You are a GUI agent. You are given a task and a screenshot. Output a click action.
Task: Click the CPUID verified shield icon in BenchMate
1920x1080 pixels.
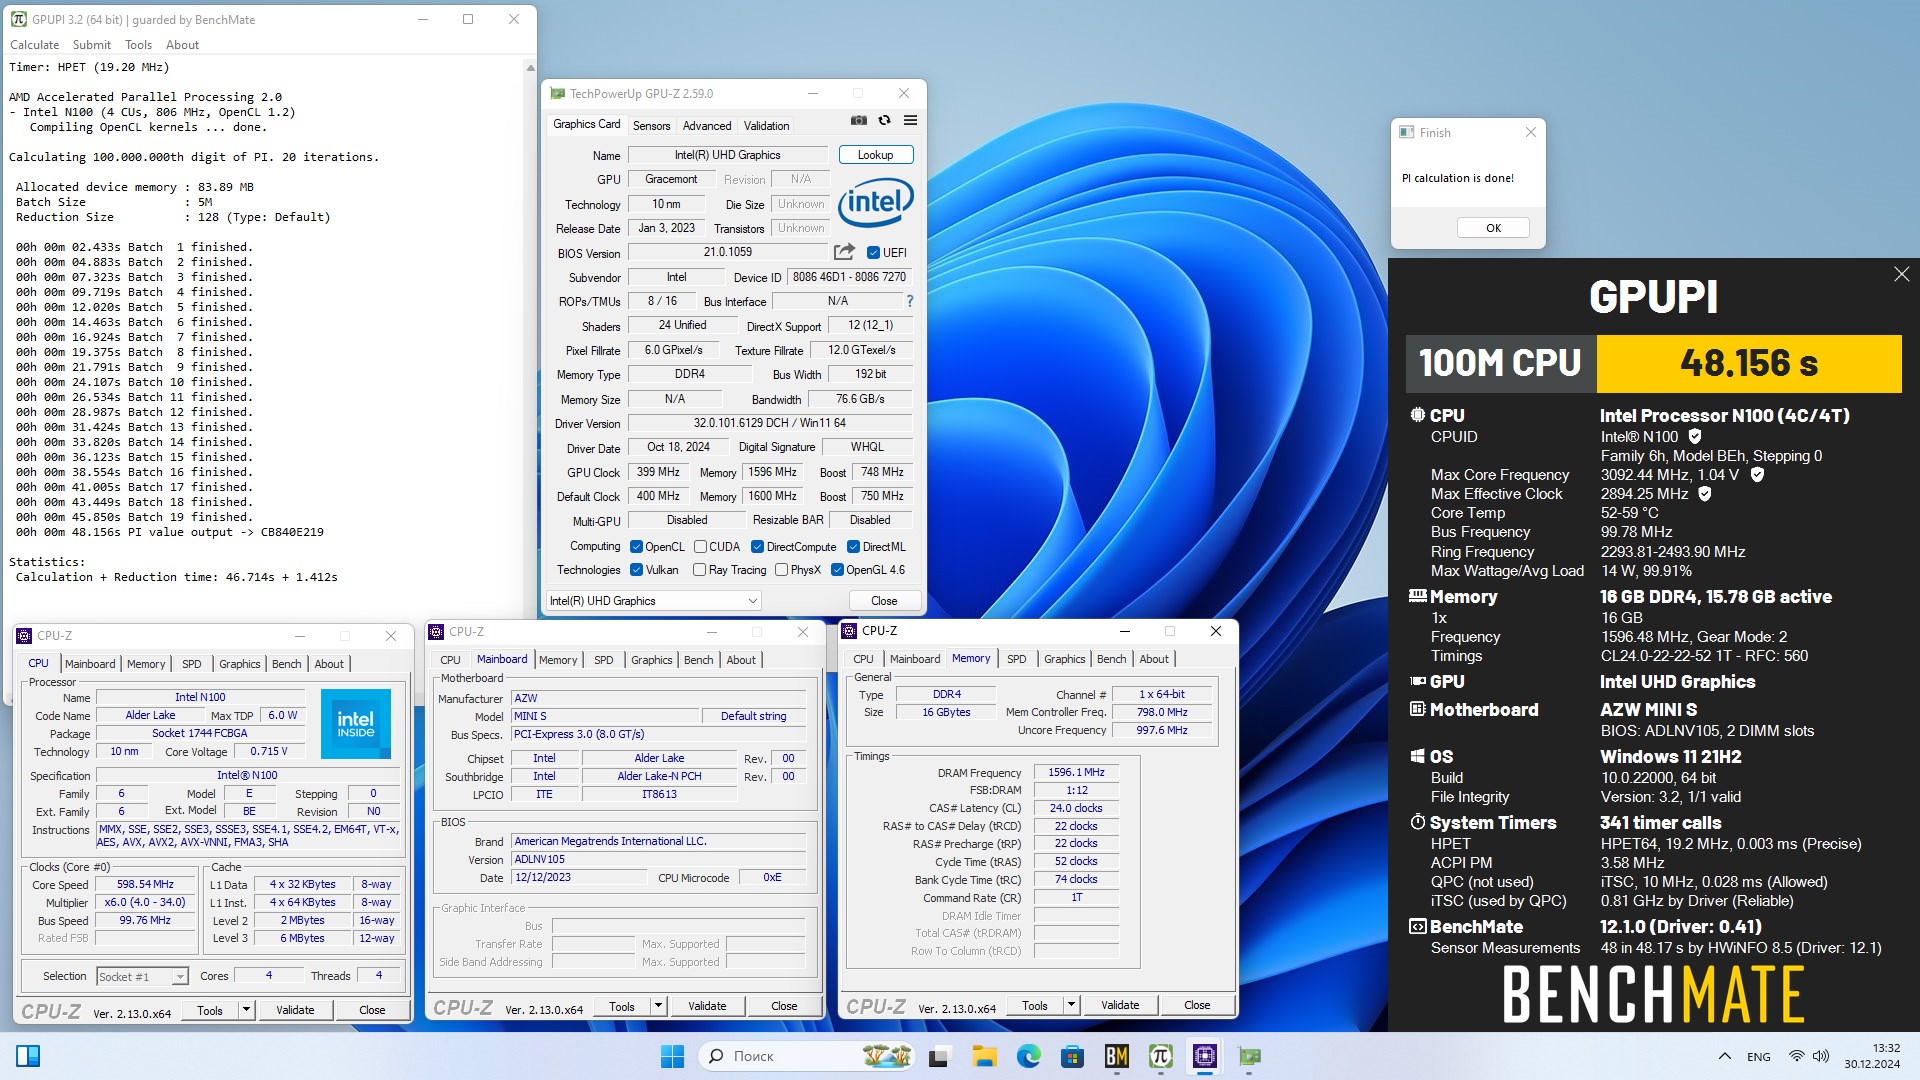(1694, 436)
